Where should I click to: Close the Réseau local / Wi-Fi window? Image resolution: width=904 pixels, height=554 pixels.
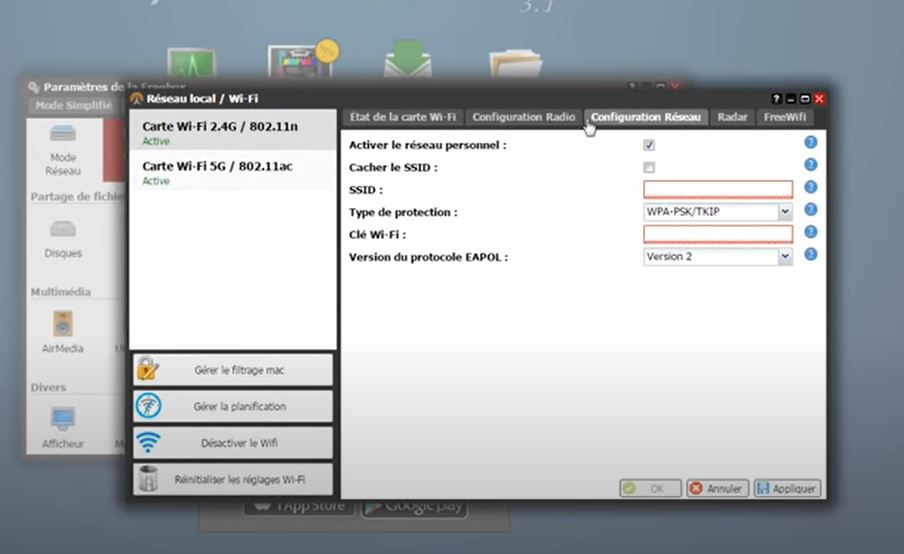pos(819,99)
